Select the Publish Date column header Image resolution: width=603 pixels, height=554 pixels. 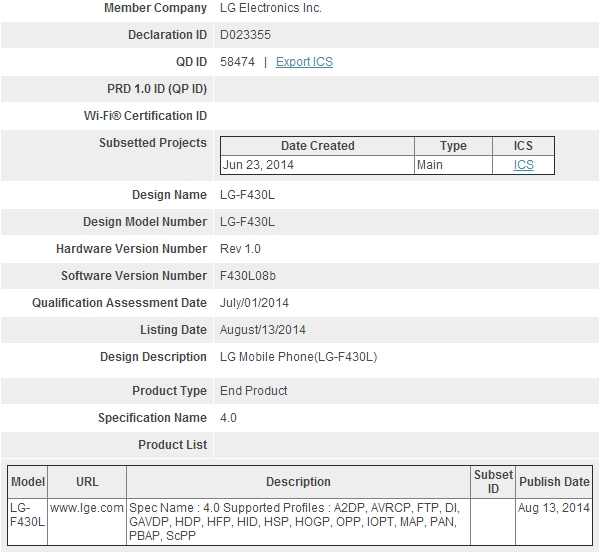point(554,482)
